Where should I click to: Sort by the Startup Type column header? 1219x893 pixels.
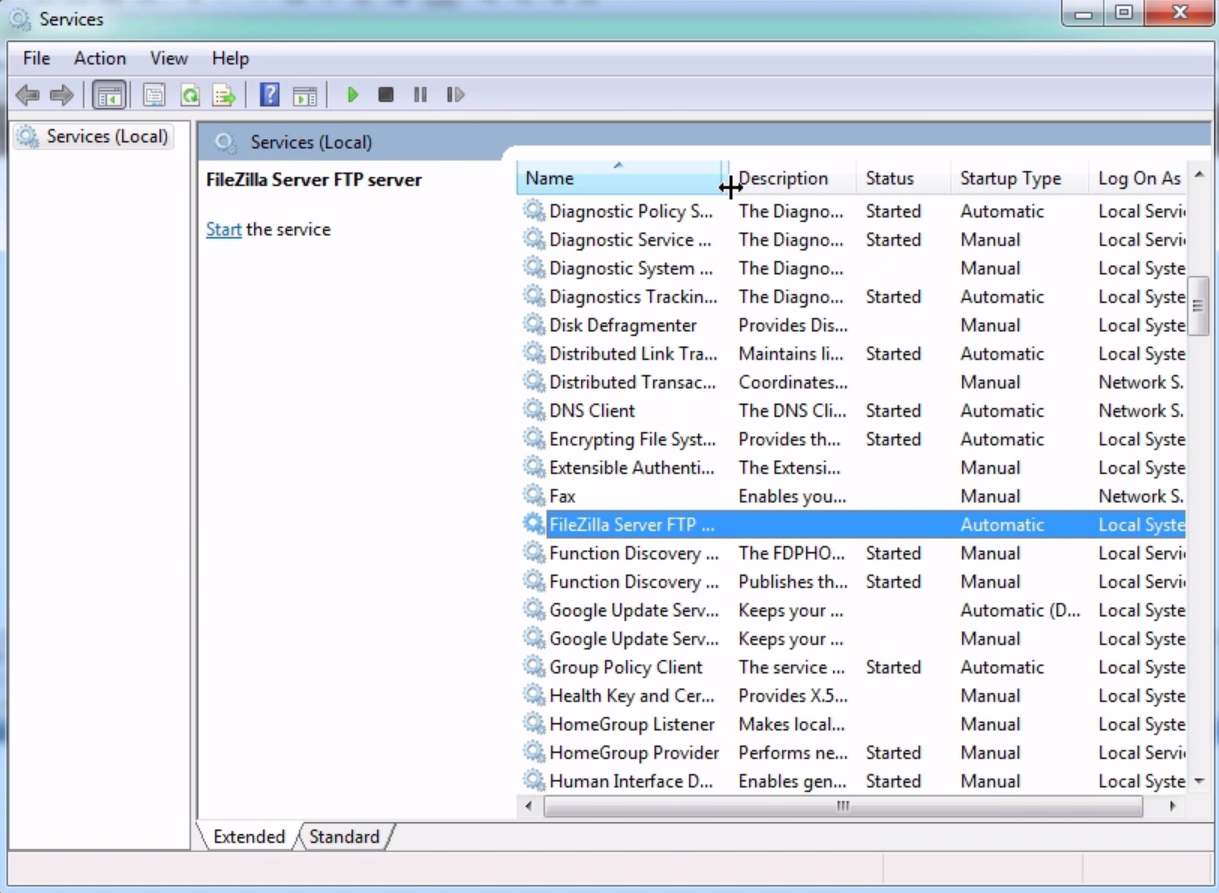(x=1010, y=179)
